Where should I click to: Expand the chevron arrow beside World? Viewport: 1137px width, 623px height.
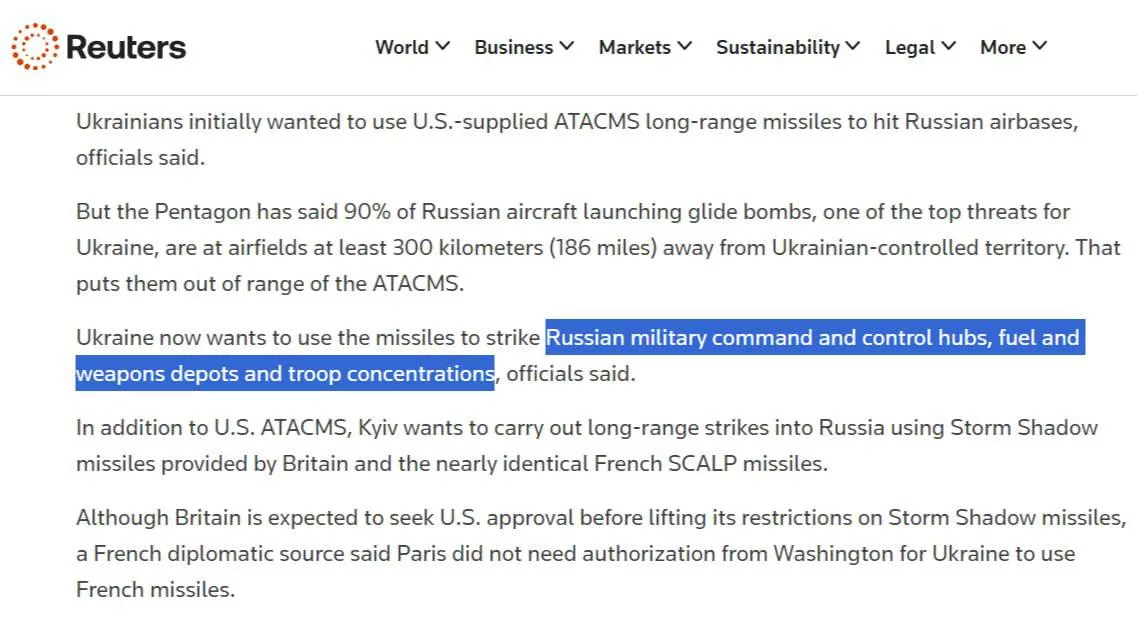point(443,46)
